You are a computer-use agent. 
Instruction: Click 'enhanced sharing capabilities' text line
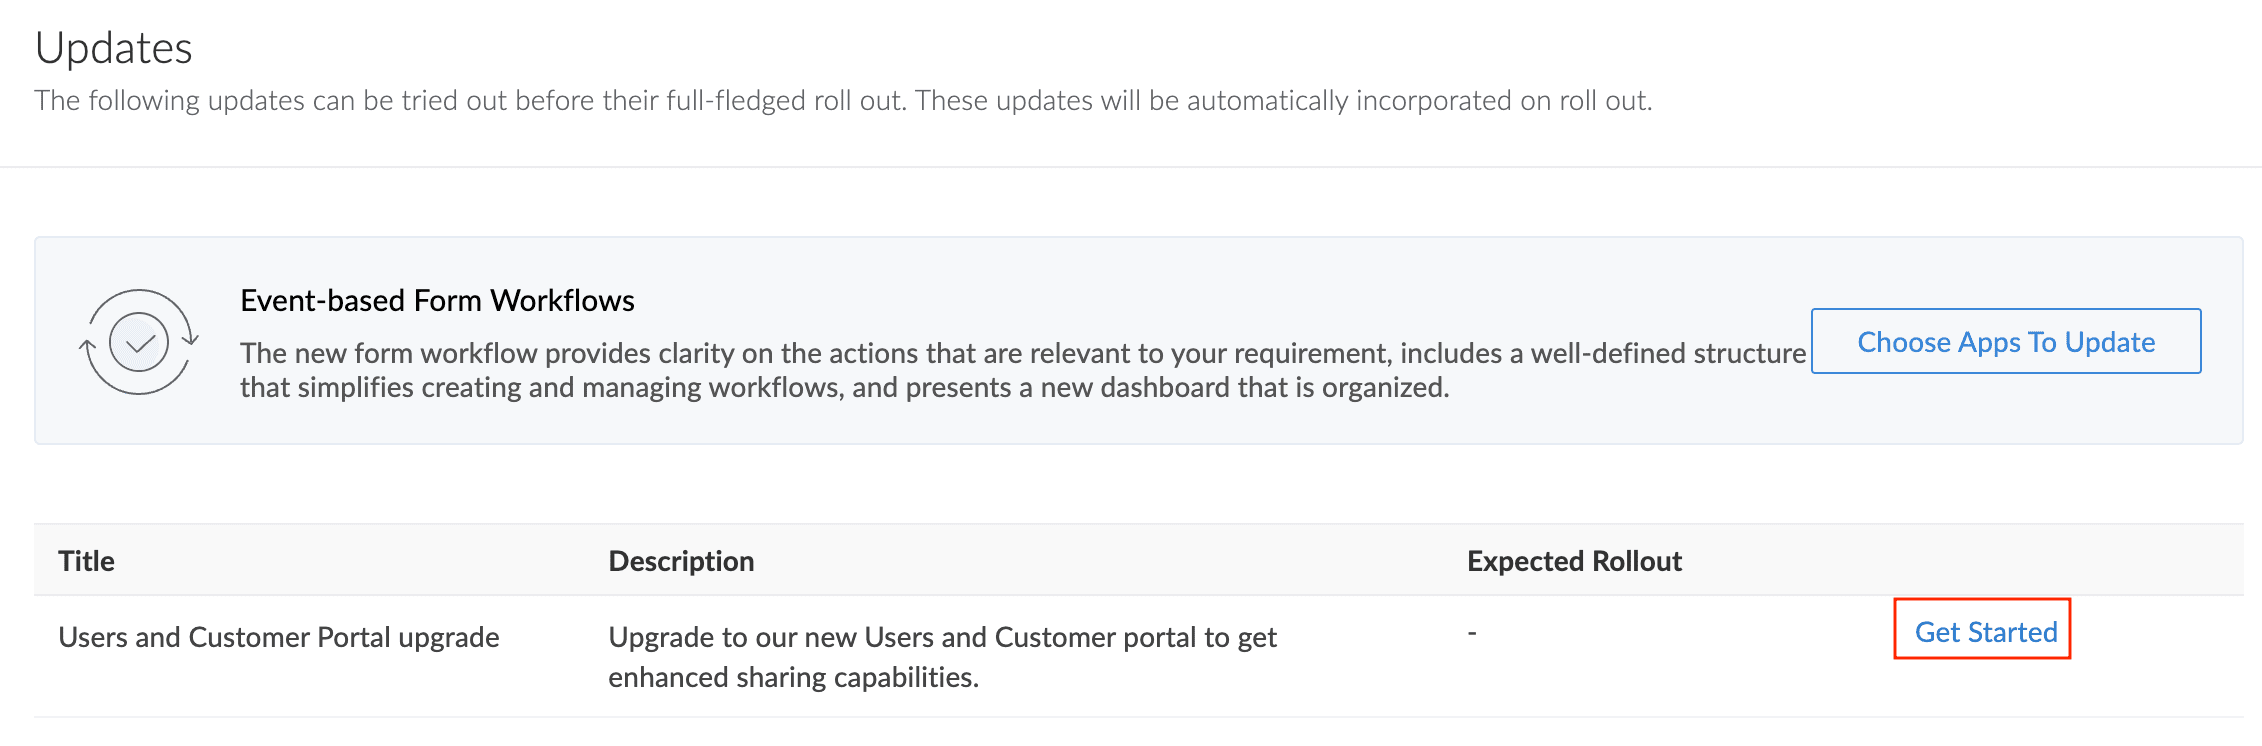coord(793,677)
